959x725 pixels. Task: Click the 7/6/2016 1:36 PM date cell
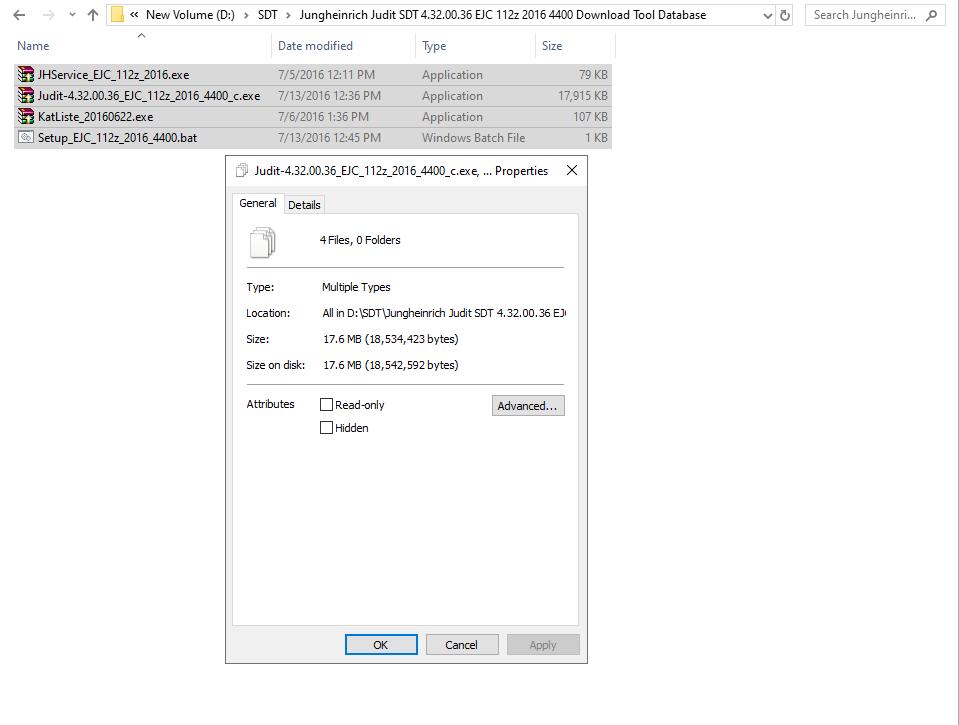pyautogui.click(x=323, y=116)
